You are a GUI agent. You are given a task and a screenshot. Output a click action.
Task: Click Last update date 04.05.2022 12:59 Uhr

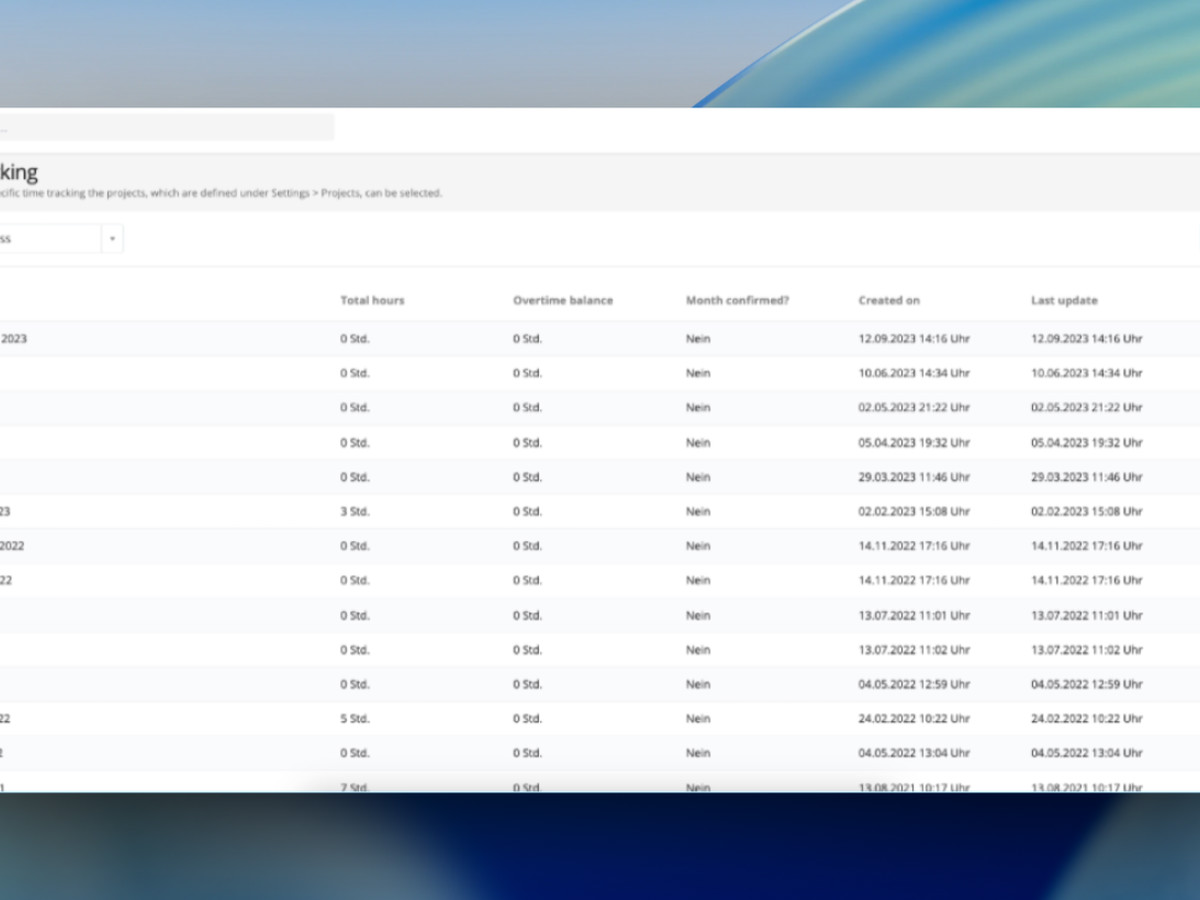(1087, 684)
